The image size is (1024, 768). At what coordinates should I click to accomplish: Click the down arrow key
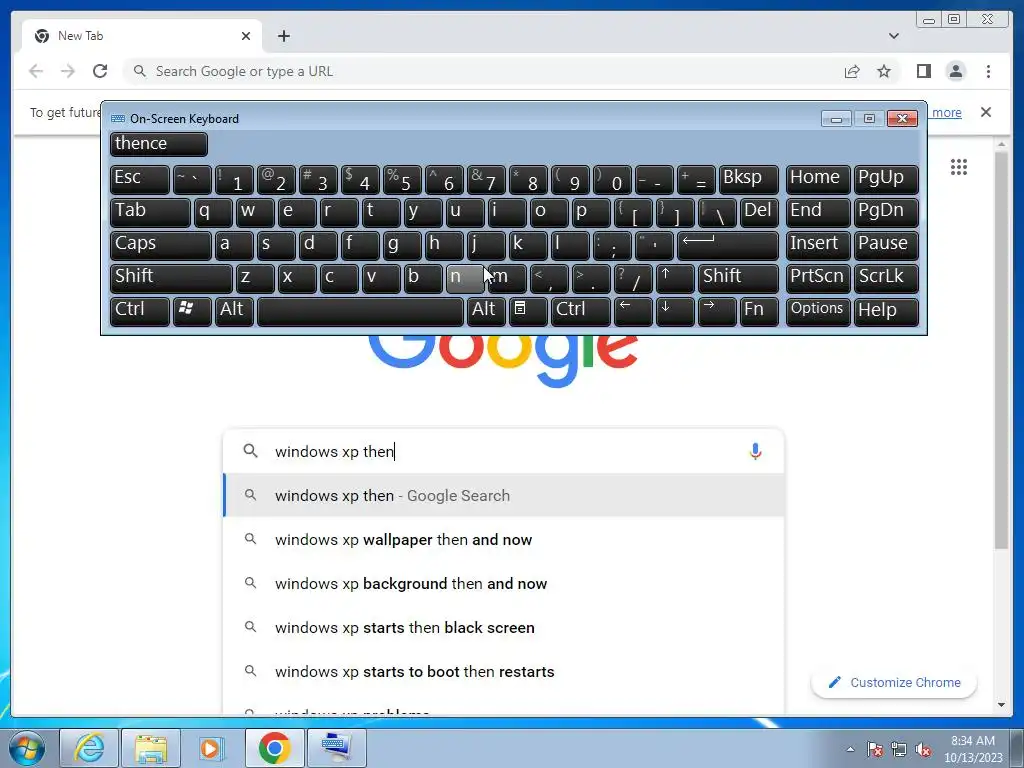coord(675,311)
